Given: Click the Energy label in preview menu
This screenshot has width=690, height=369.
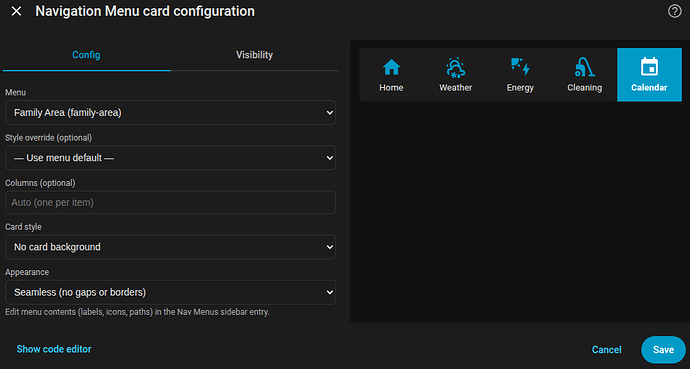Looking at the screenshot, I should coord(520,88).
